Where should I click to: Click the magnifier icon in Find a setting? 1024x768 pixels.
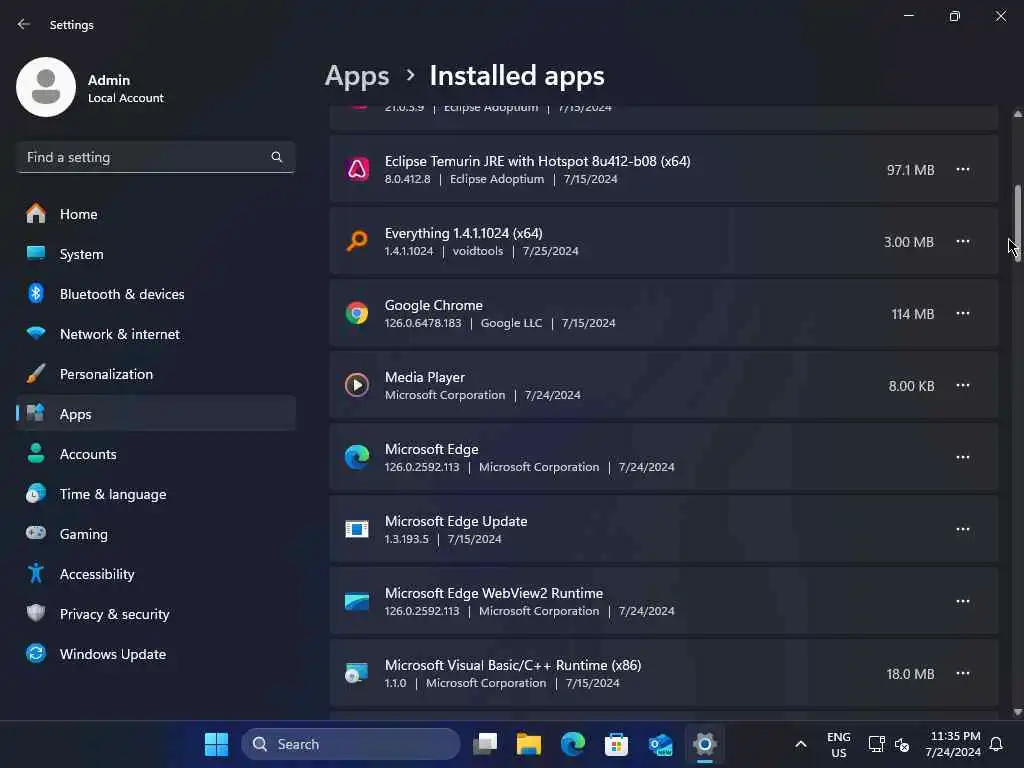coord(277,157)
